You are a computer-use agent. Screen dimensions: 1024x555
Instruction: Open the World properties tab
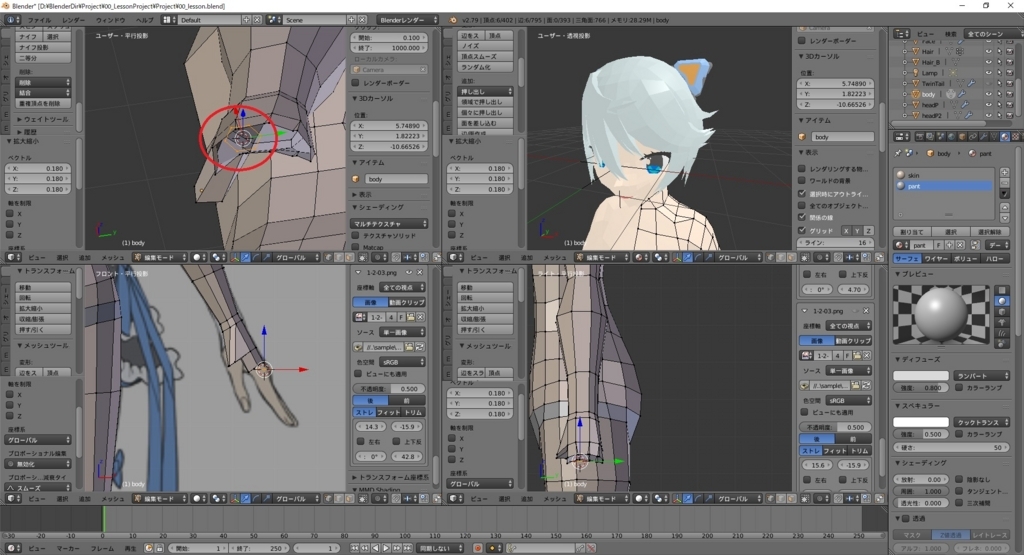[952, 136]
